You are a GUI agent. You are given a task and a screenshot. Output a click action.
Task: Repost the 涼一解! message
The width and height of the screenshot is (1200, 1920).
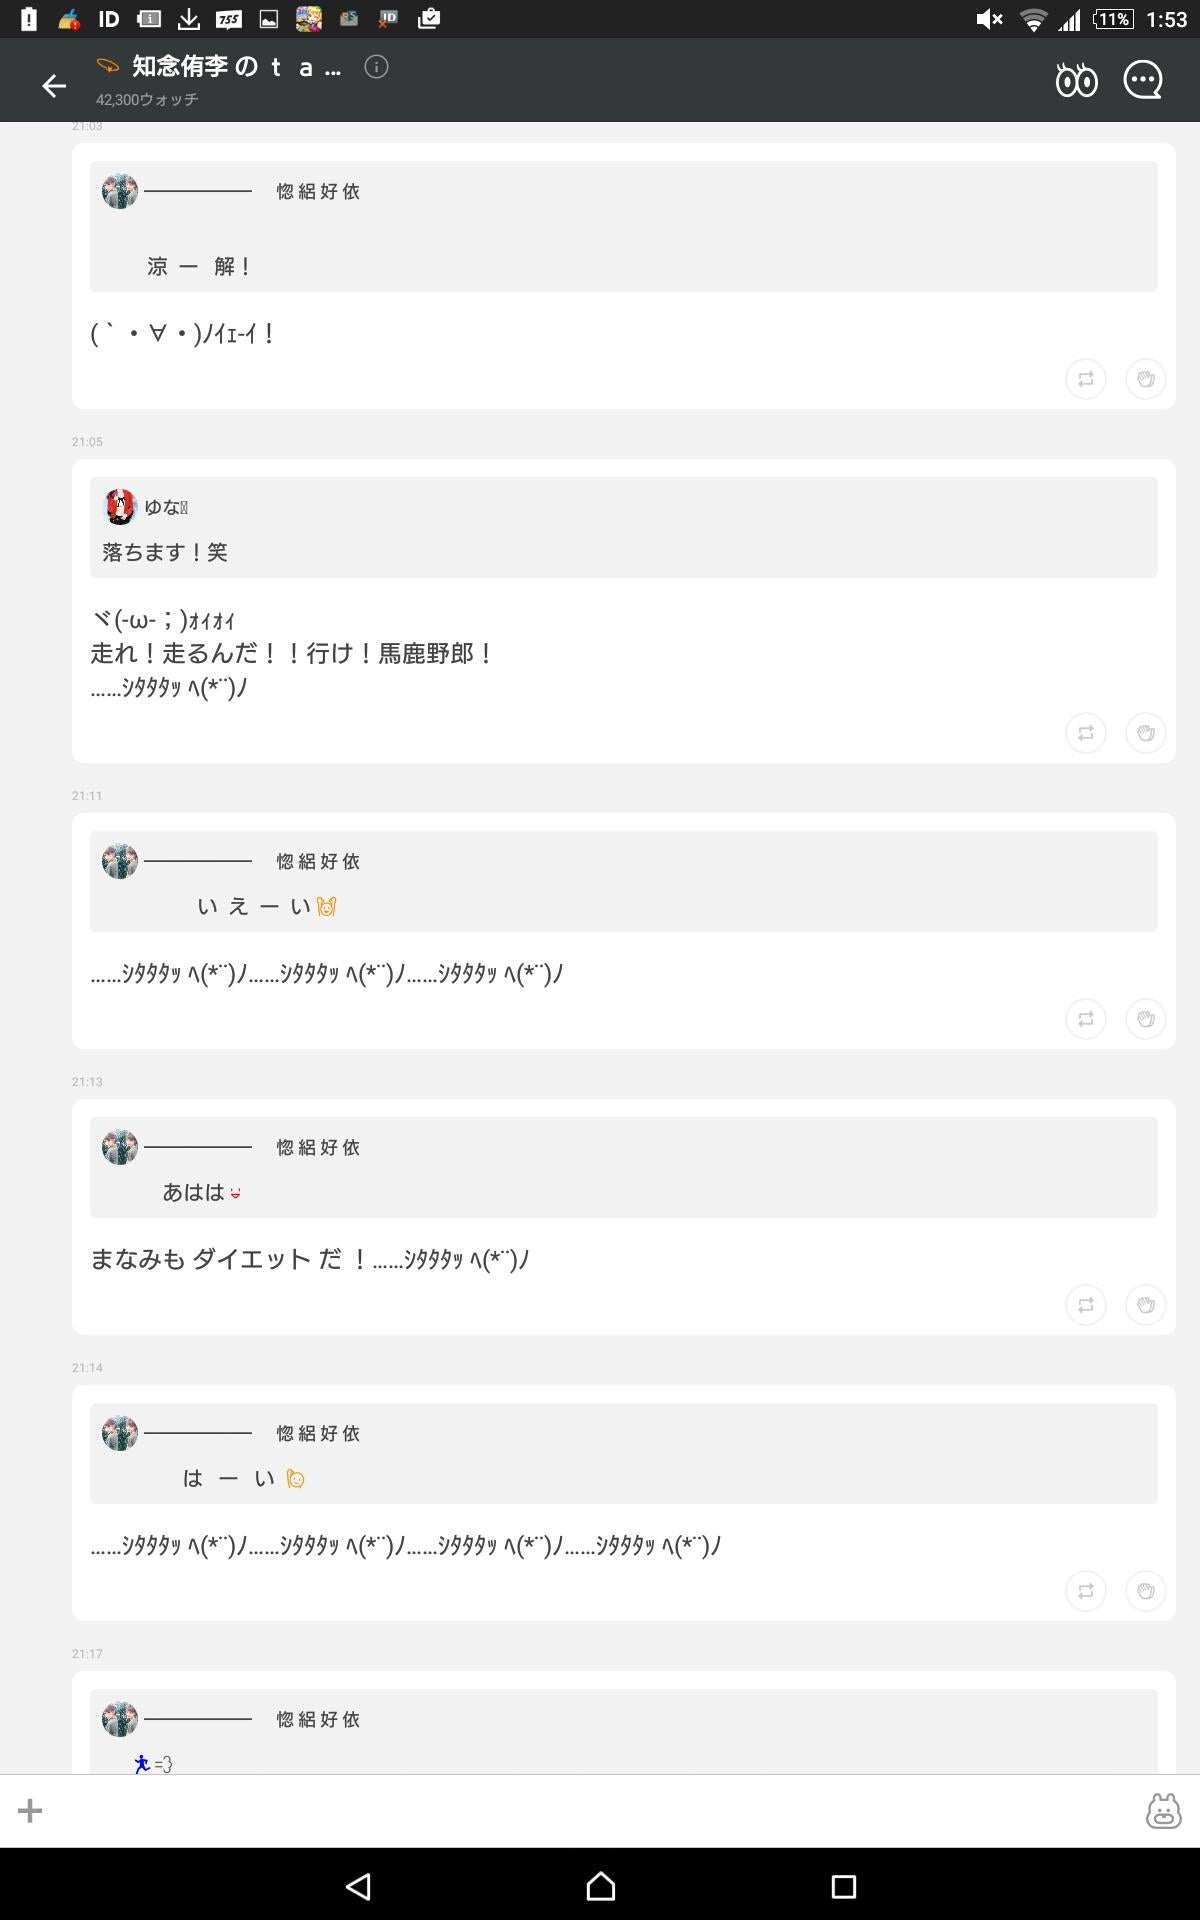coord(1086,379)
